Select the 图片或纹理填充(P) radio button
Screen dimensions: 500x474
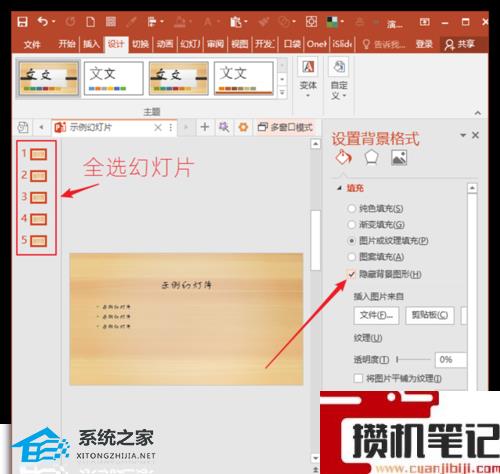351,241
